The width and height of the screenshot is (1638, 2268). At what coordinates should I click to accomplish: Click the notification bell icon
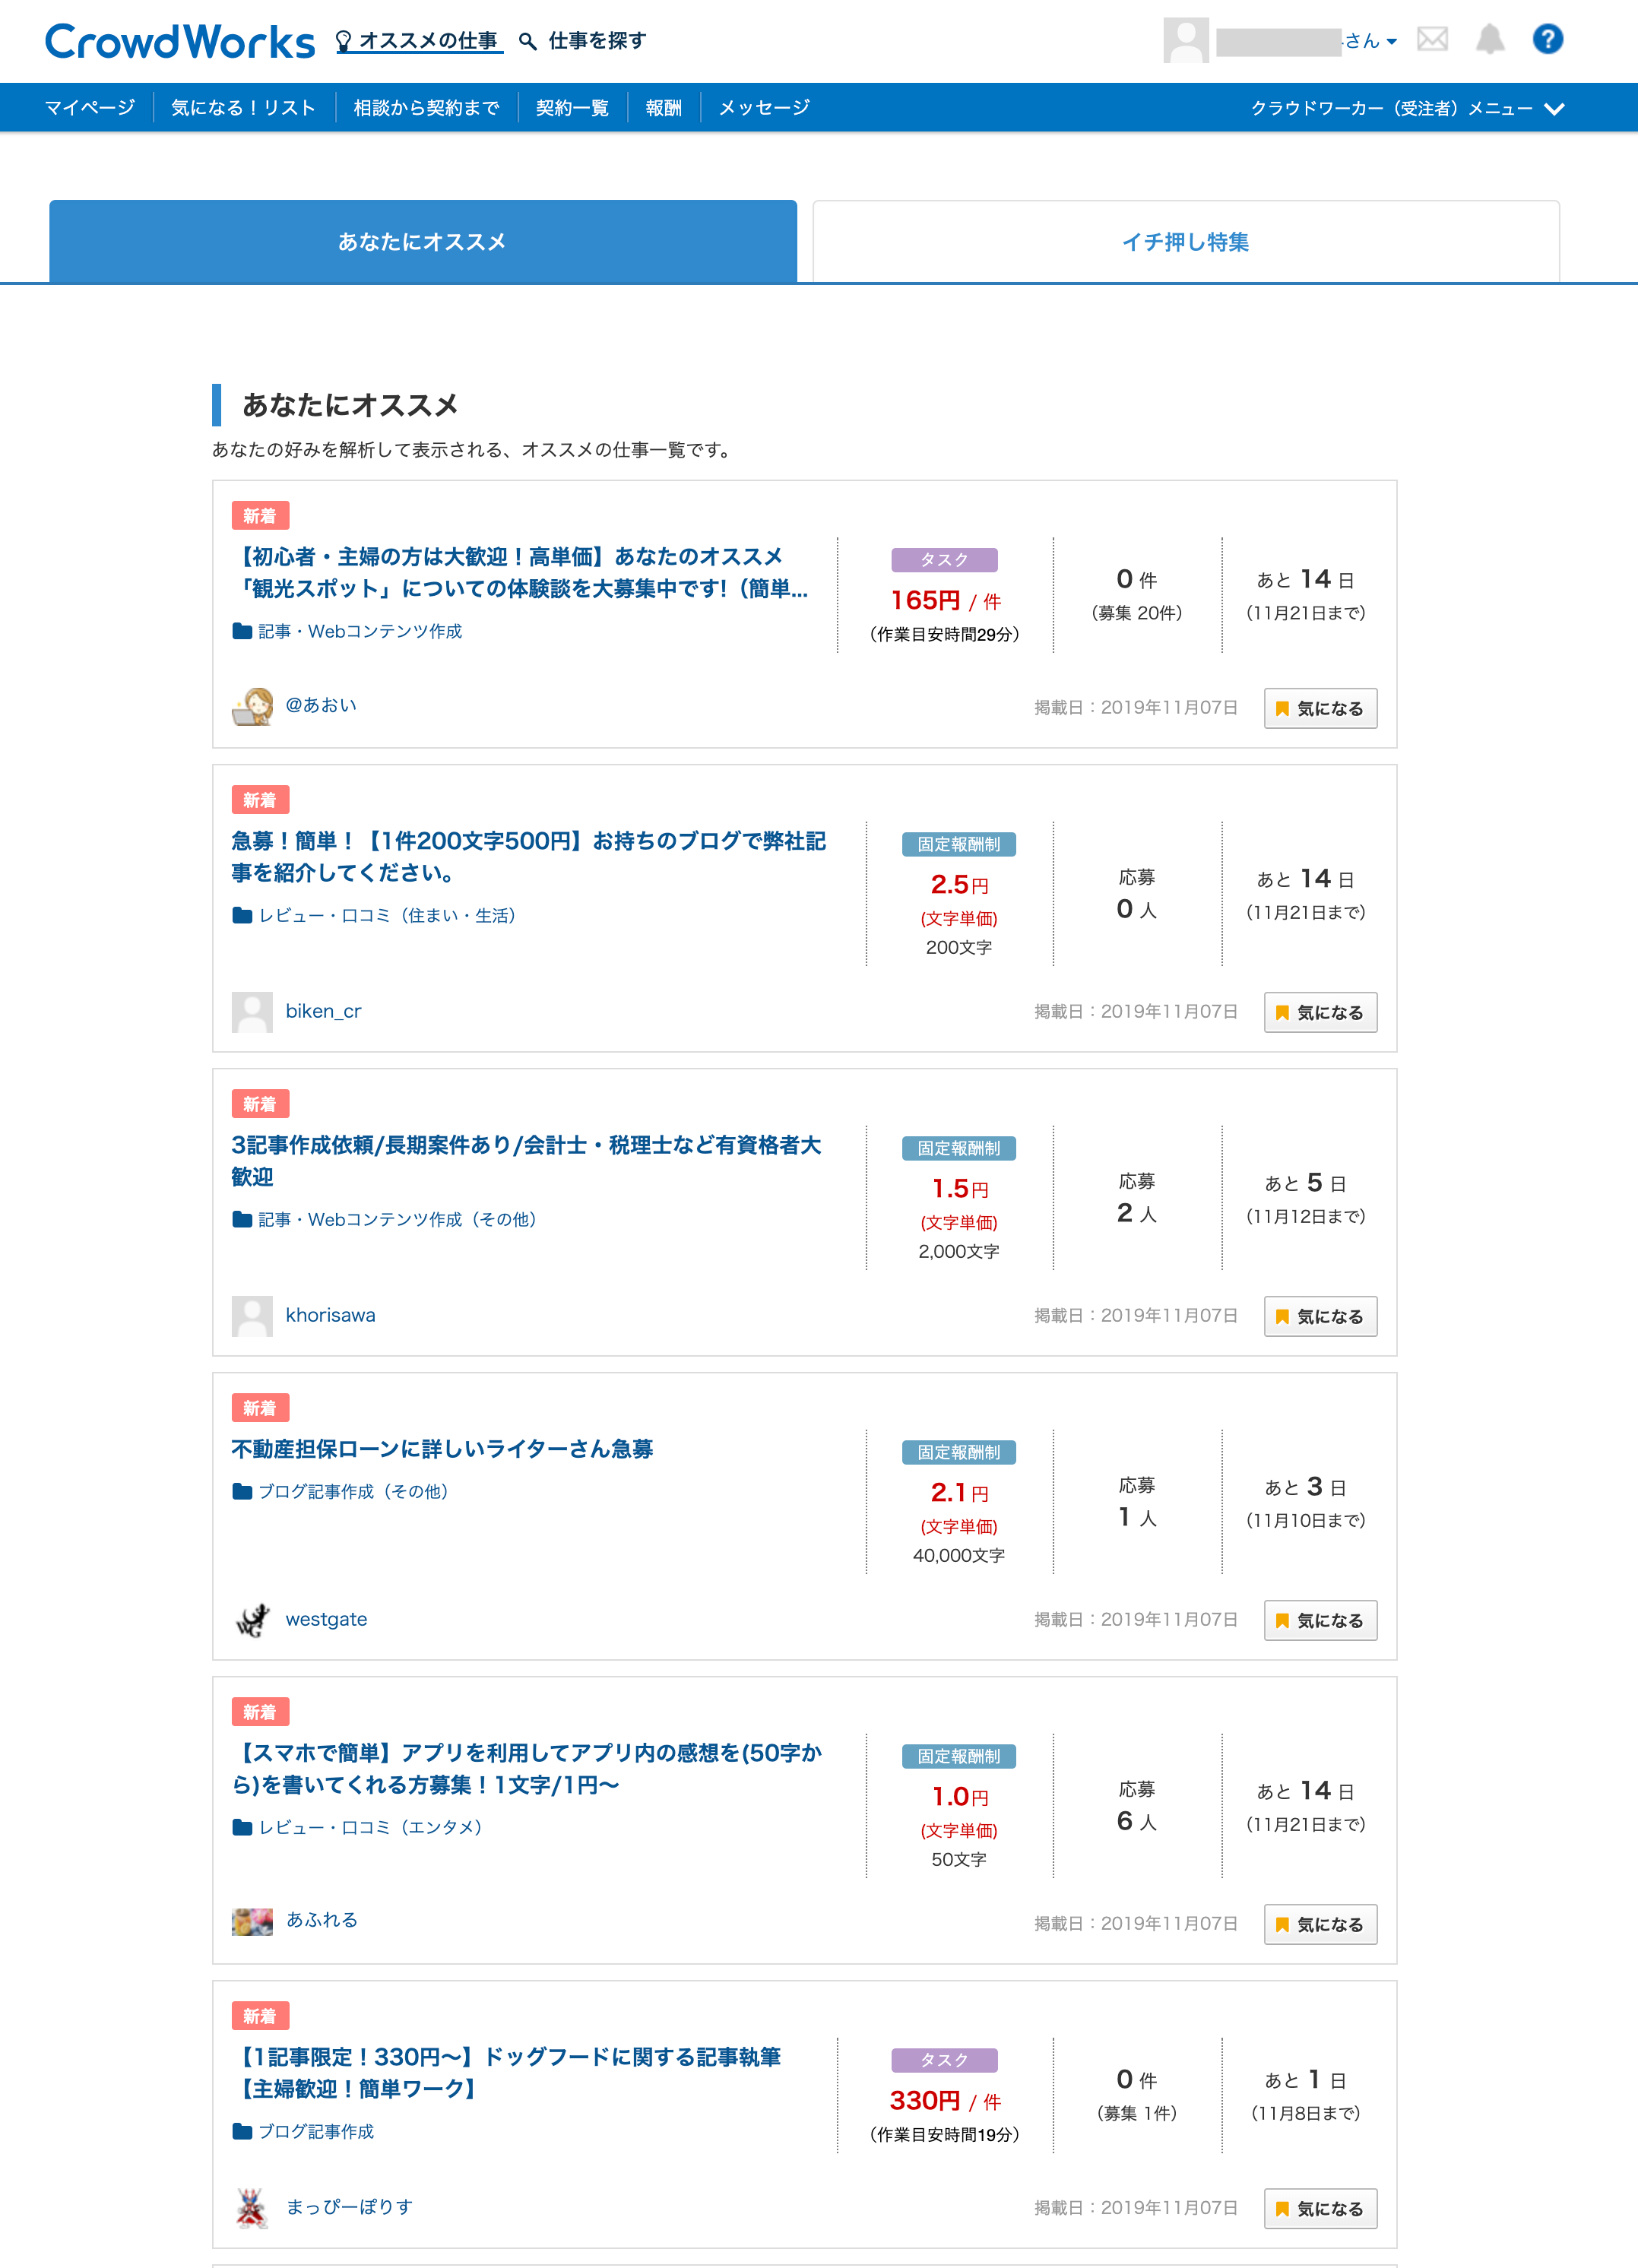tap(1490, 39)
